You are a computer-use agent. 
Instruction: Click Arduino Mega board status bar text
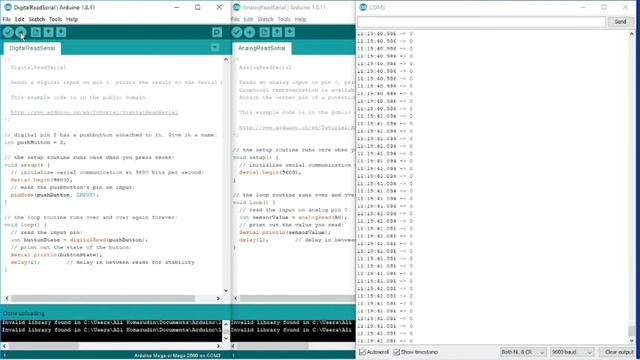coord(177,356)
